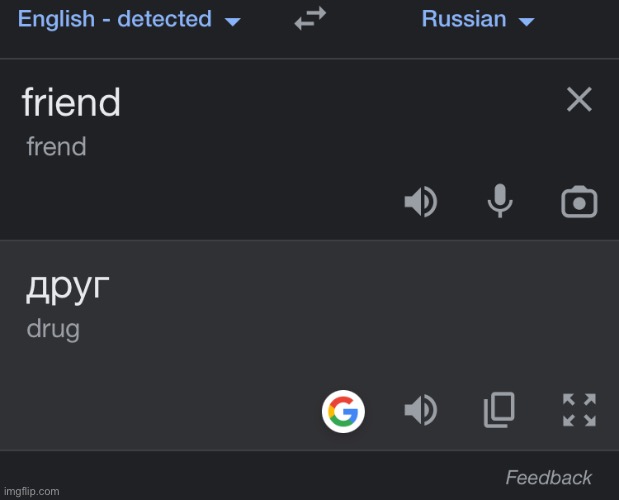Expand the source language dropdown arrow
This screenshot has height=500, width=619.
[x=233, y=21]
